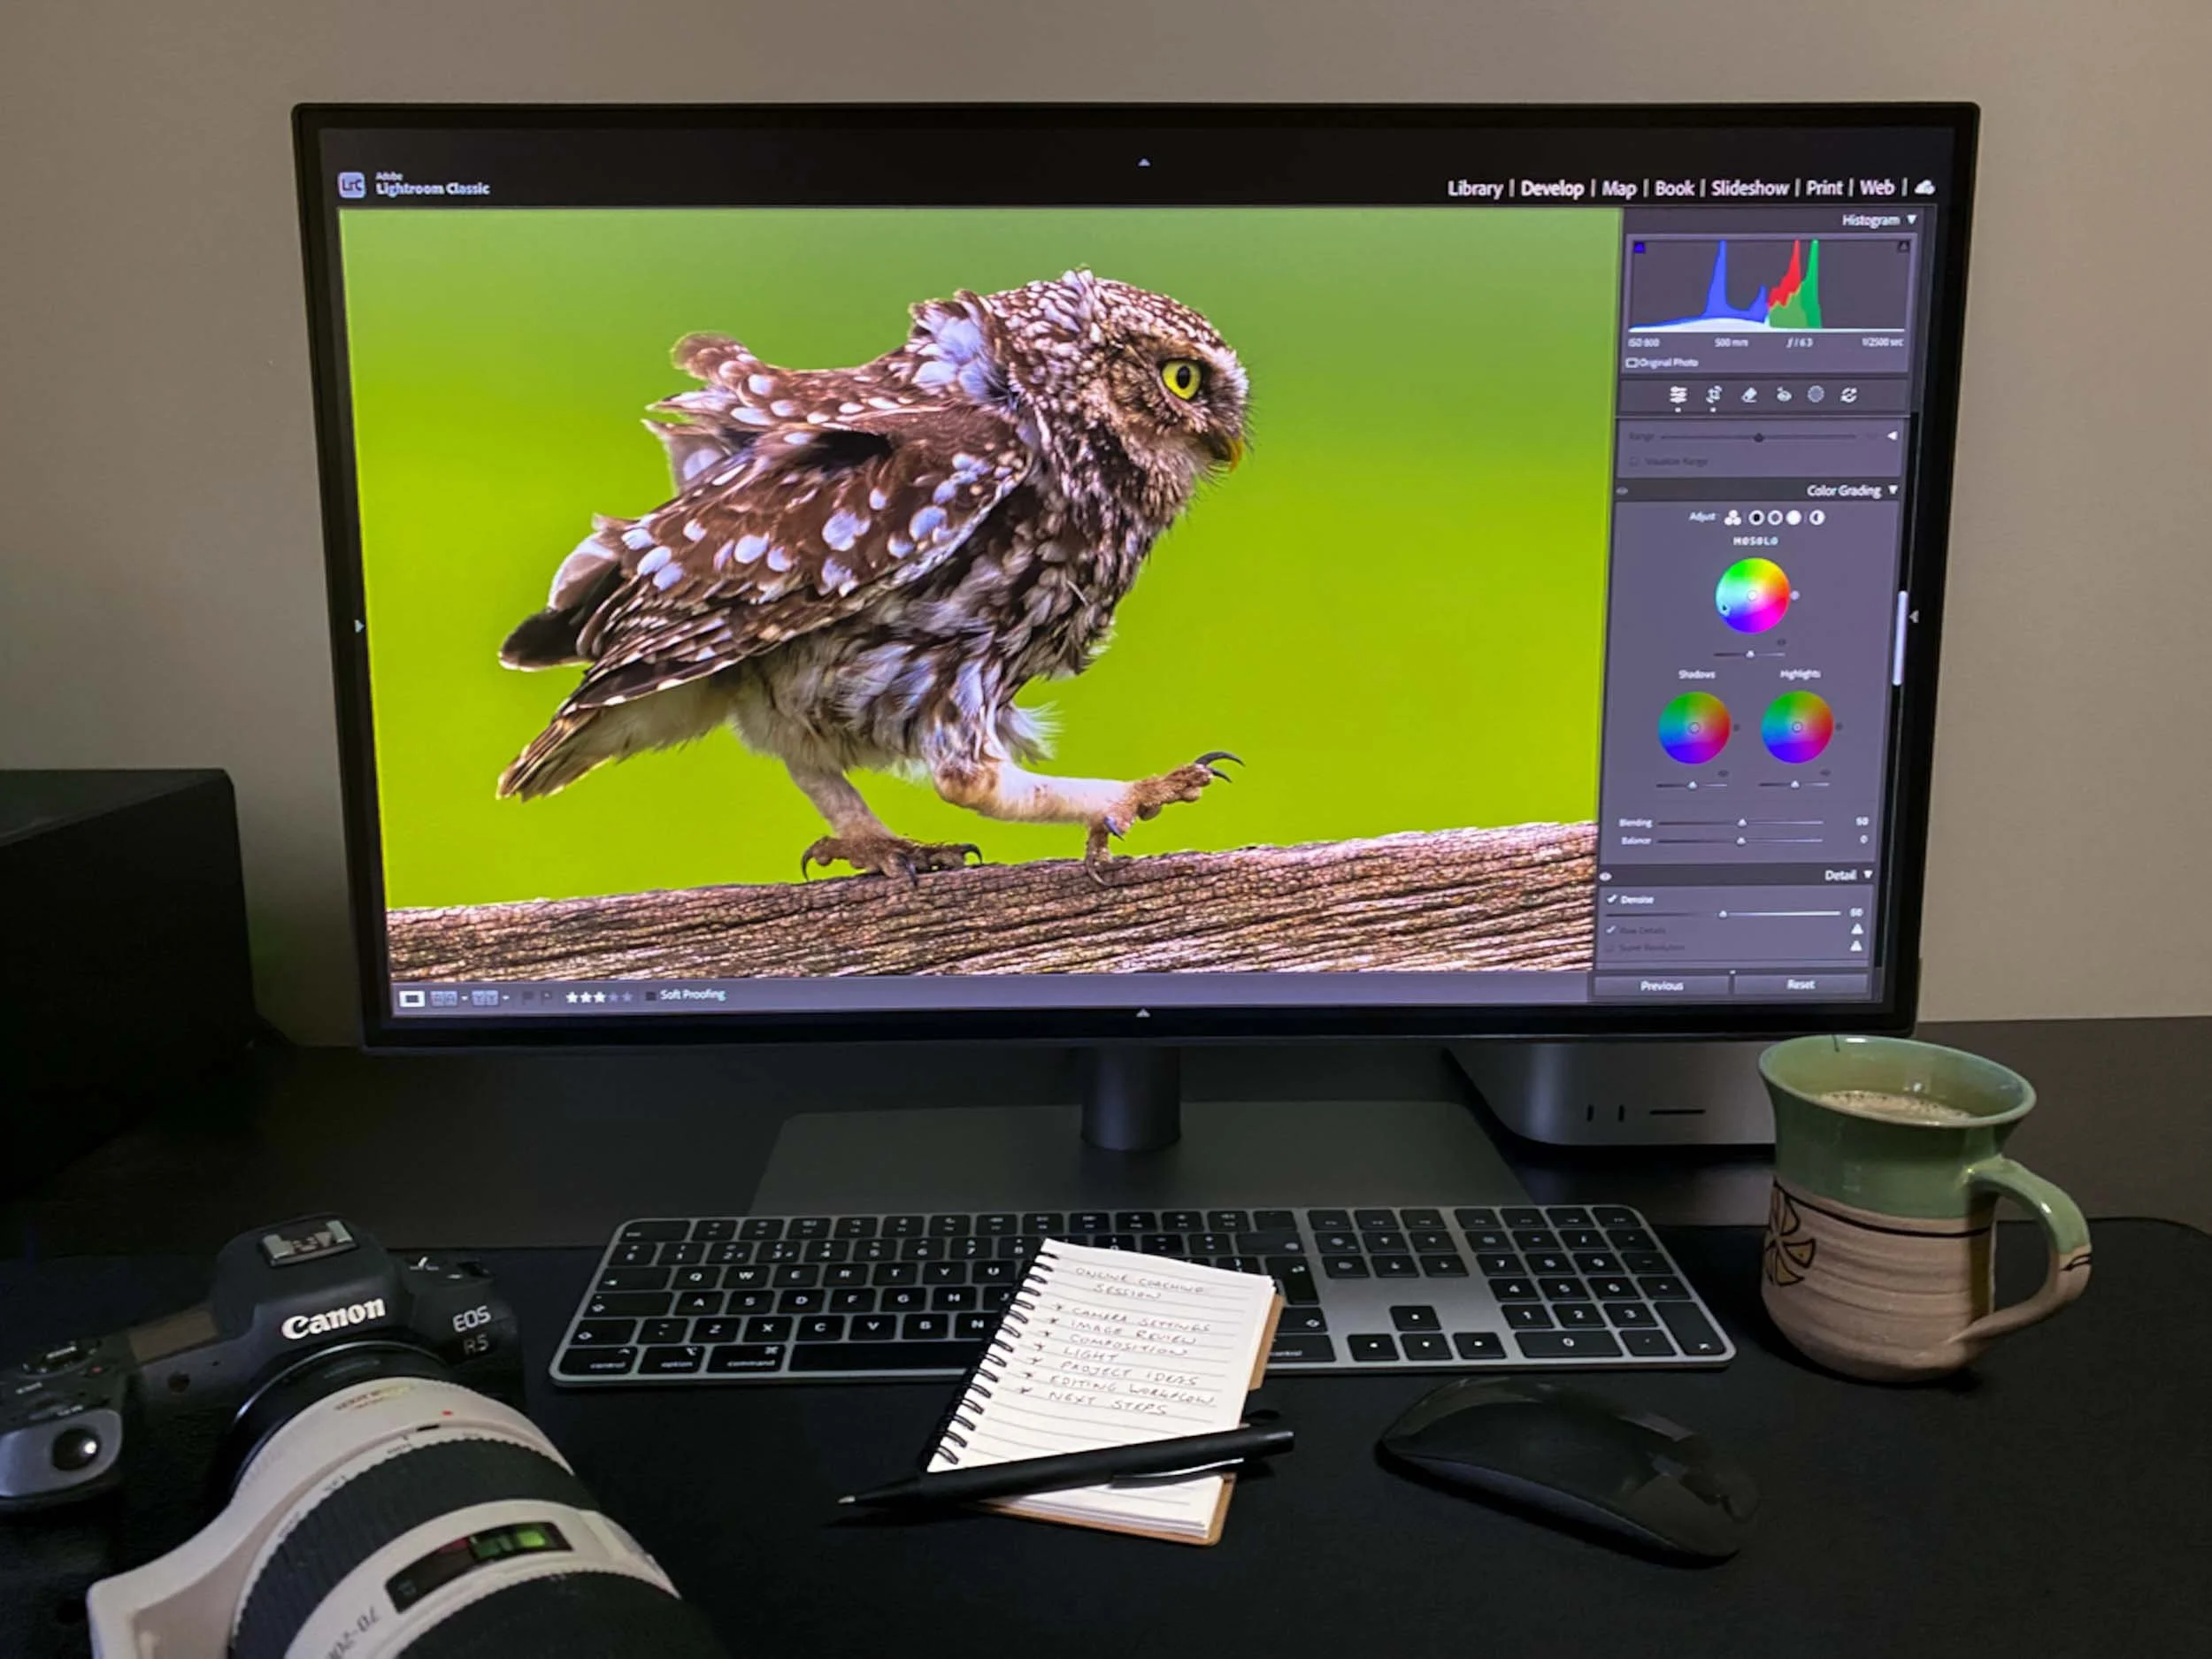Click the Denoise amount slider handle
2212x1659 pixels.
click(x=1723, y=914)
